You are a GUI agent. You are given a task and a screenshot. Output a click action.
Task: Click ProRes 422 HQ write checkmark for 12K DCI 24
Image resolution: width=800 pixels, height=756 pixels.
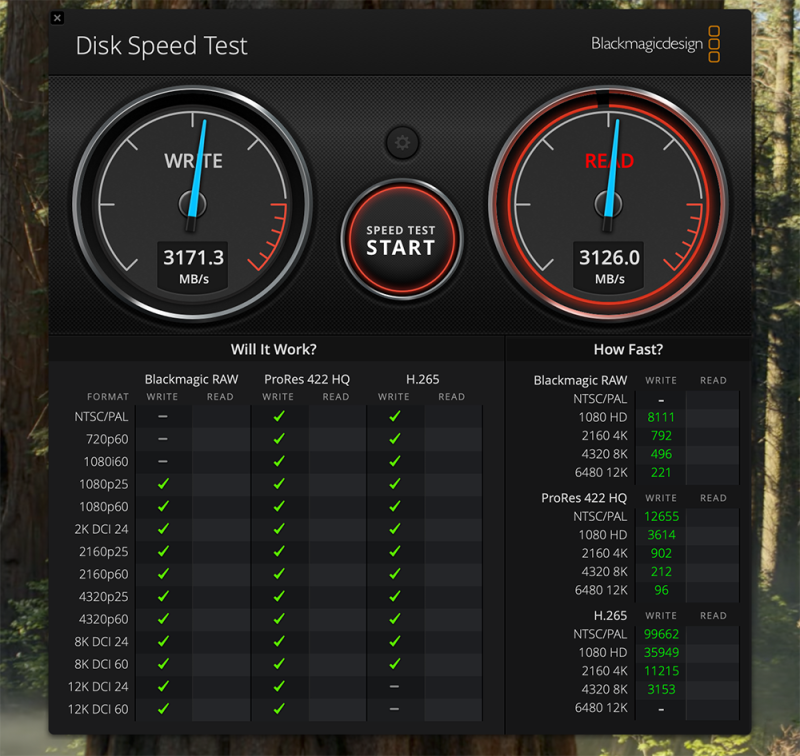pyautogui.click(x=279, y=686)
